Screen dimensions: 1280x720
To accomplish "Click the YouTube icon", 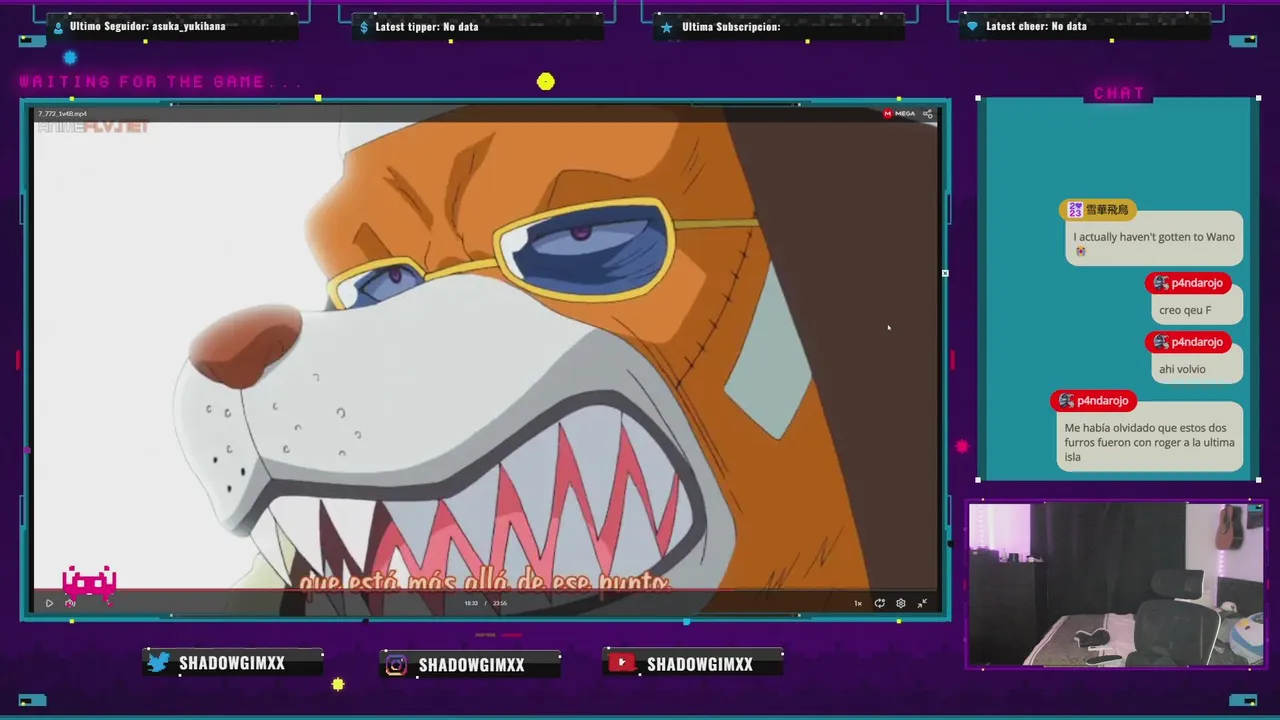I will pos(622,663).
